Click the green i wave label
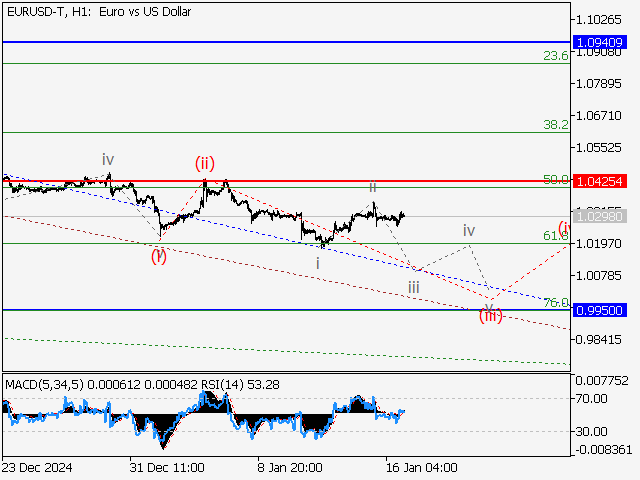 (318, 263)
